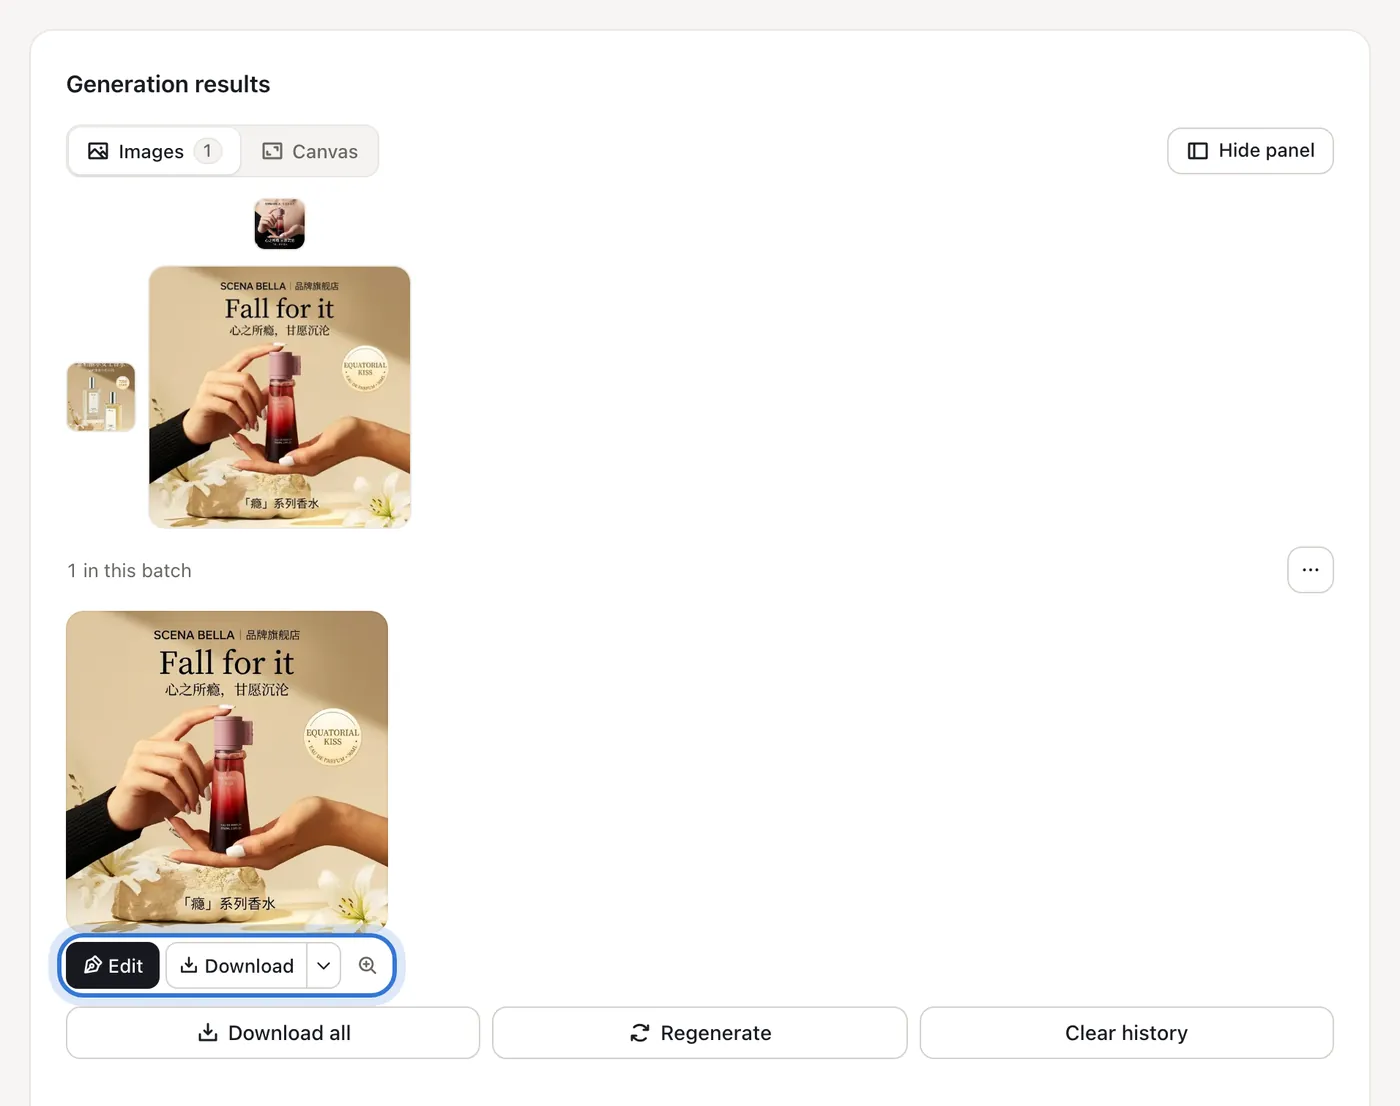Download the generated image

(237, 966)
